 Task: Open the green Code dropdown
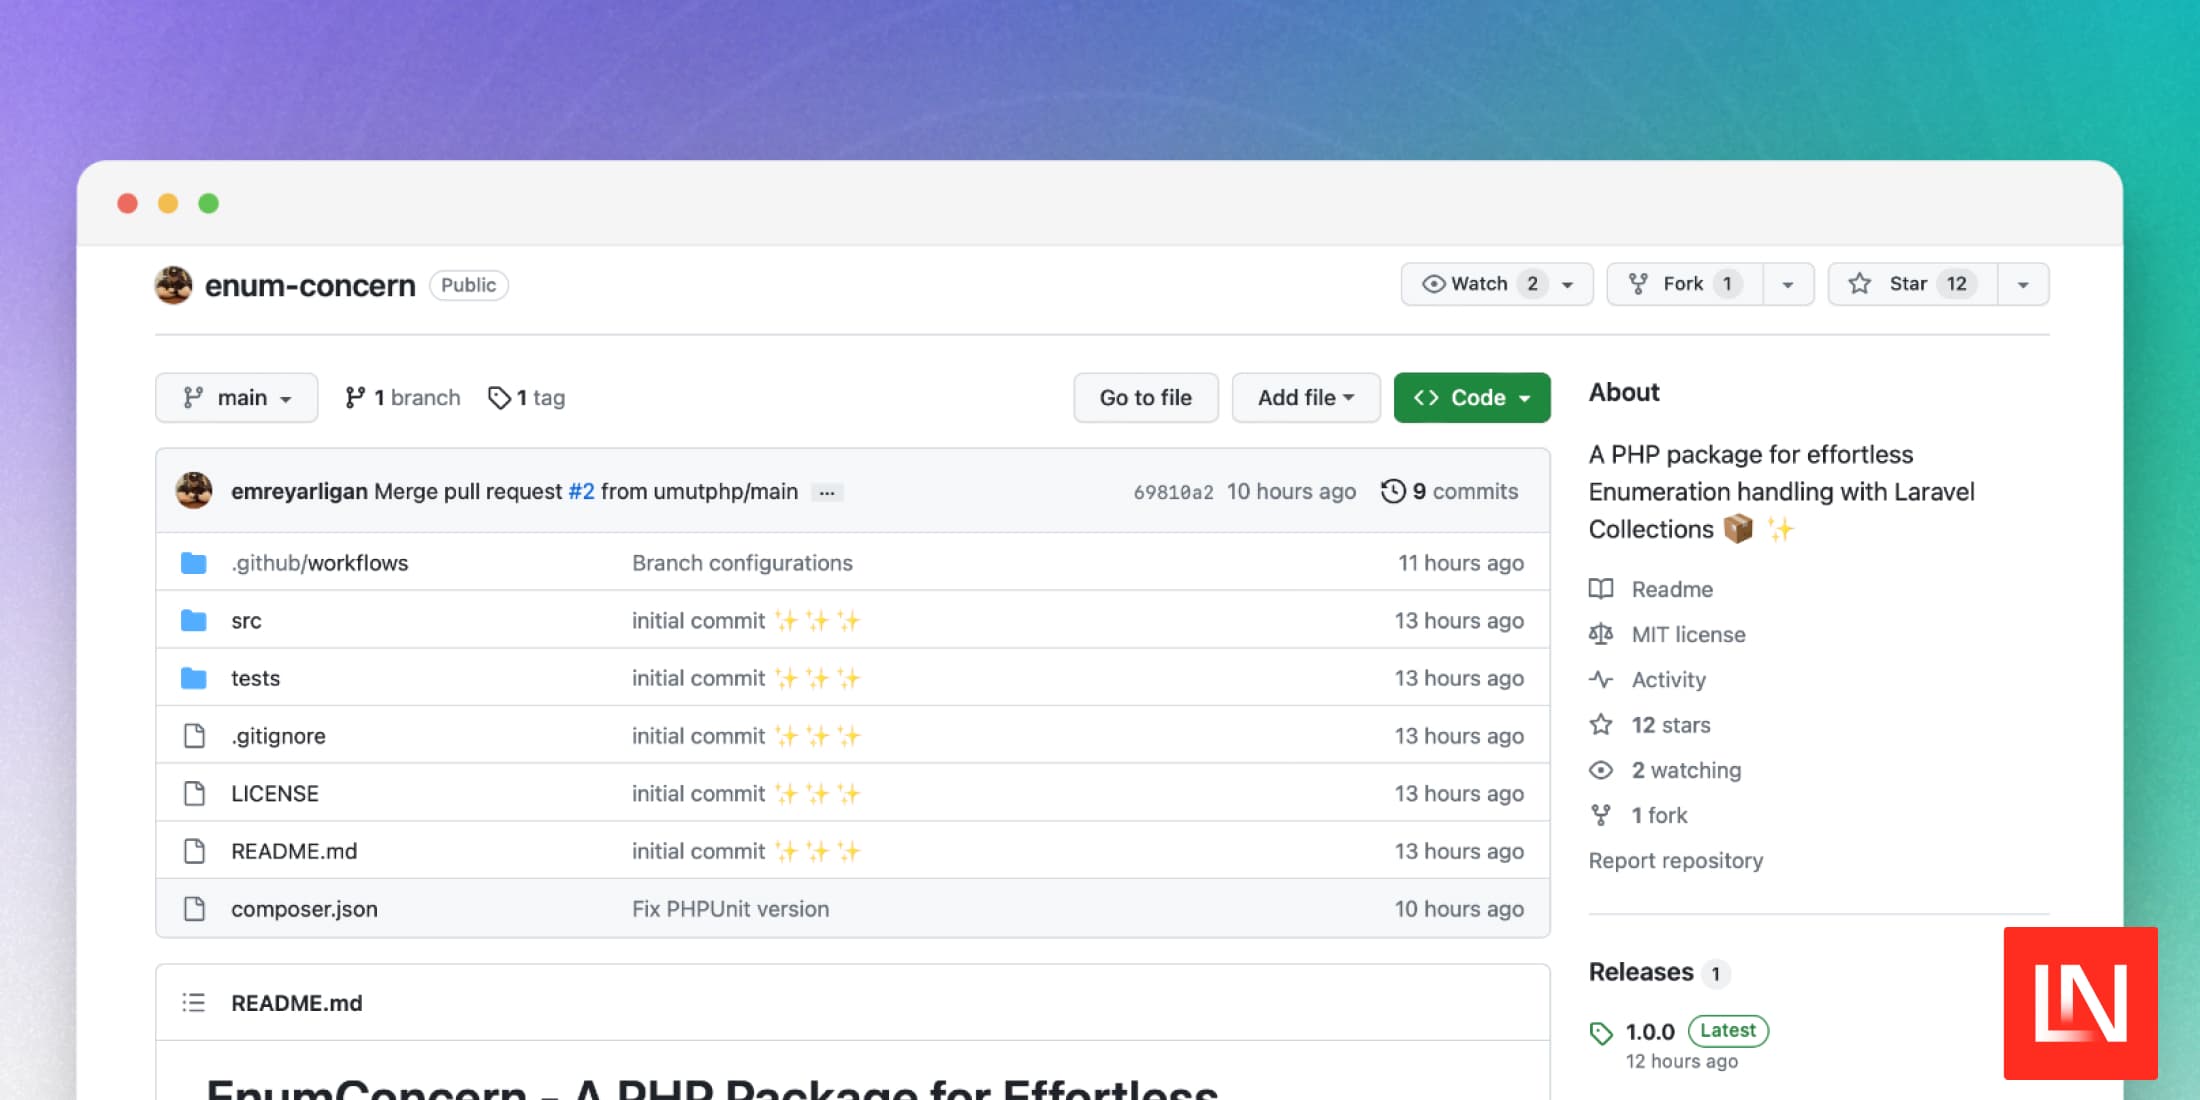pyautogui.click(x=1472, y=398)
